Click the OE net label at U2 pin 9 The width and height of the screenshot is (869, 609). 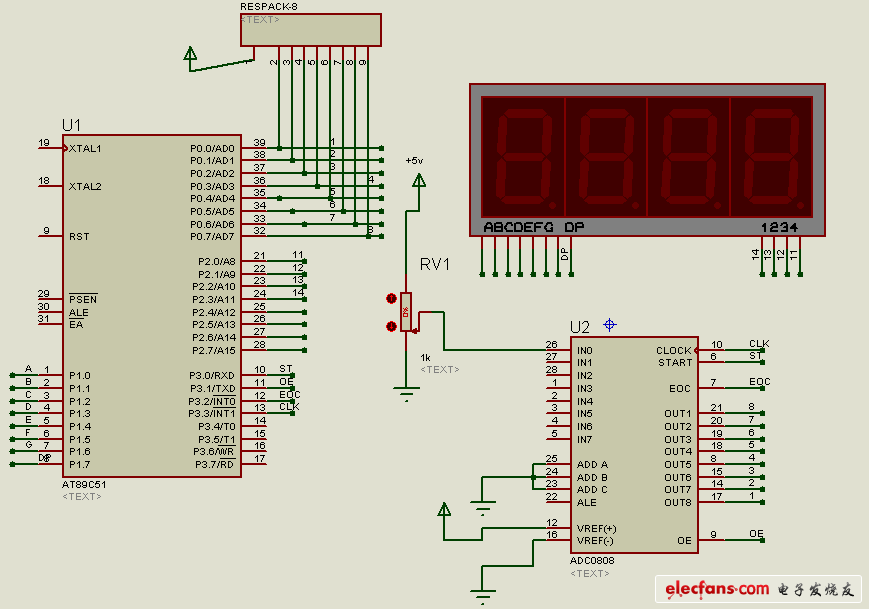pos(756,534)
